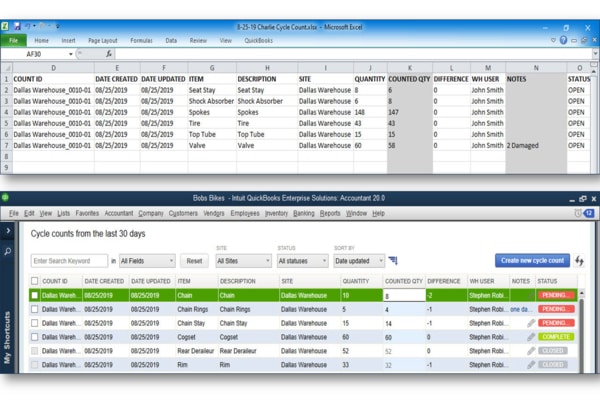This screenshot has width=600, height=400.
Task: Check the Rim row checkbox
Action: [34, 364]
